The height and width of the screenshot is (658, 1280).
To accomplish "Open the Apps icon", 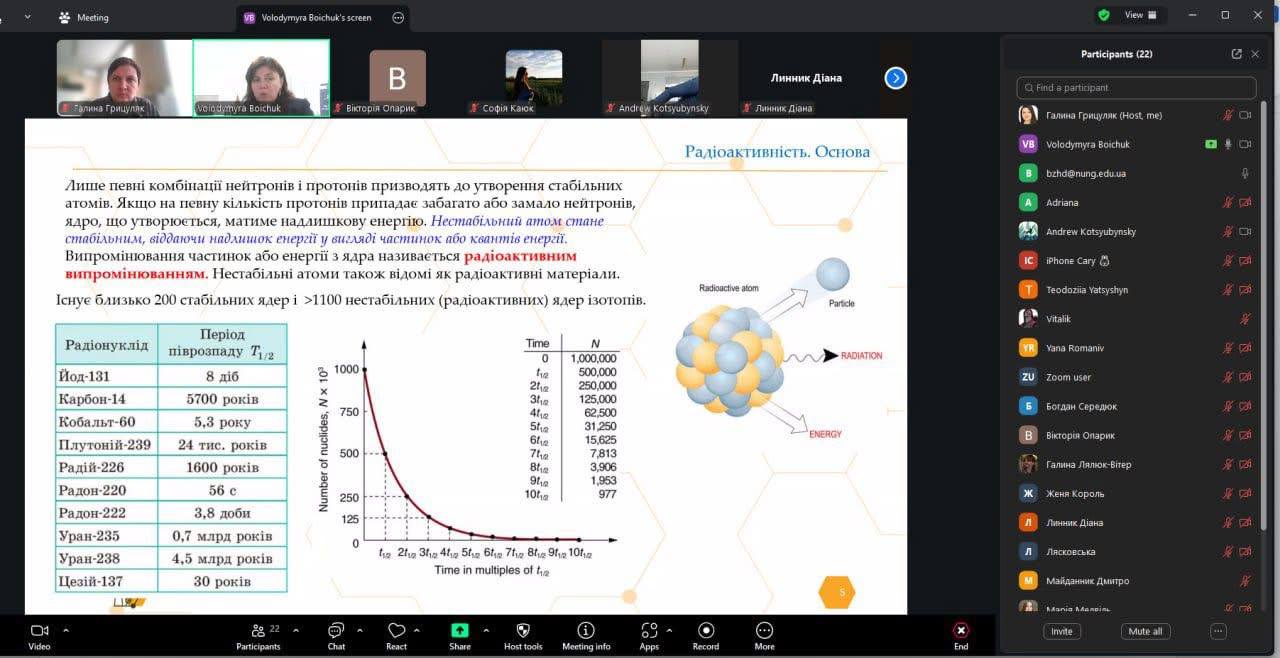I will [x=649, y=631].
